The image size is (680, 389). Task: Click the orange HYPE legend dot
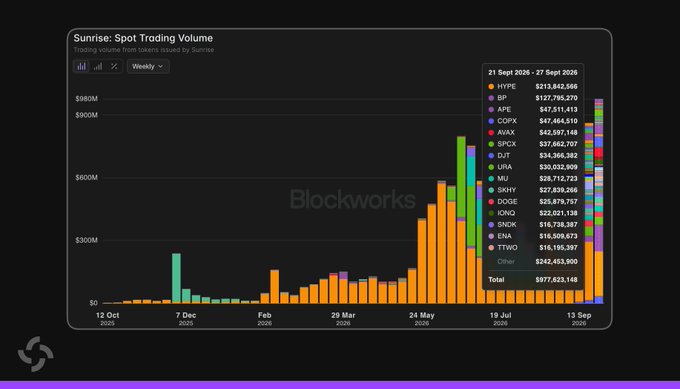click(x=491, y=87)
